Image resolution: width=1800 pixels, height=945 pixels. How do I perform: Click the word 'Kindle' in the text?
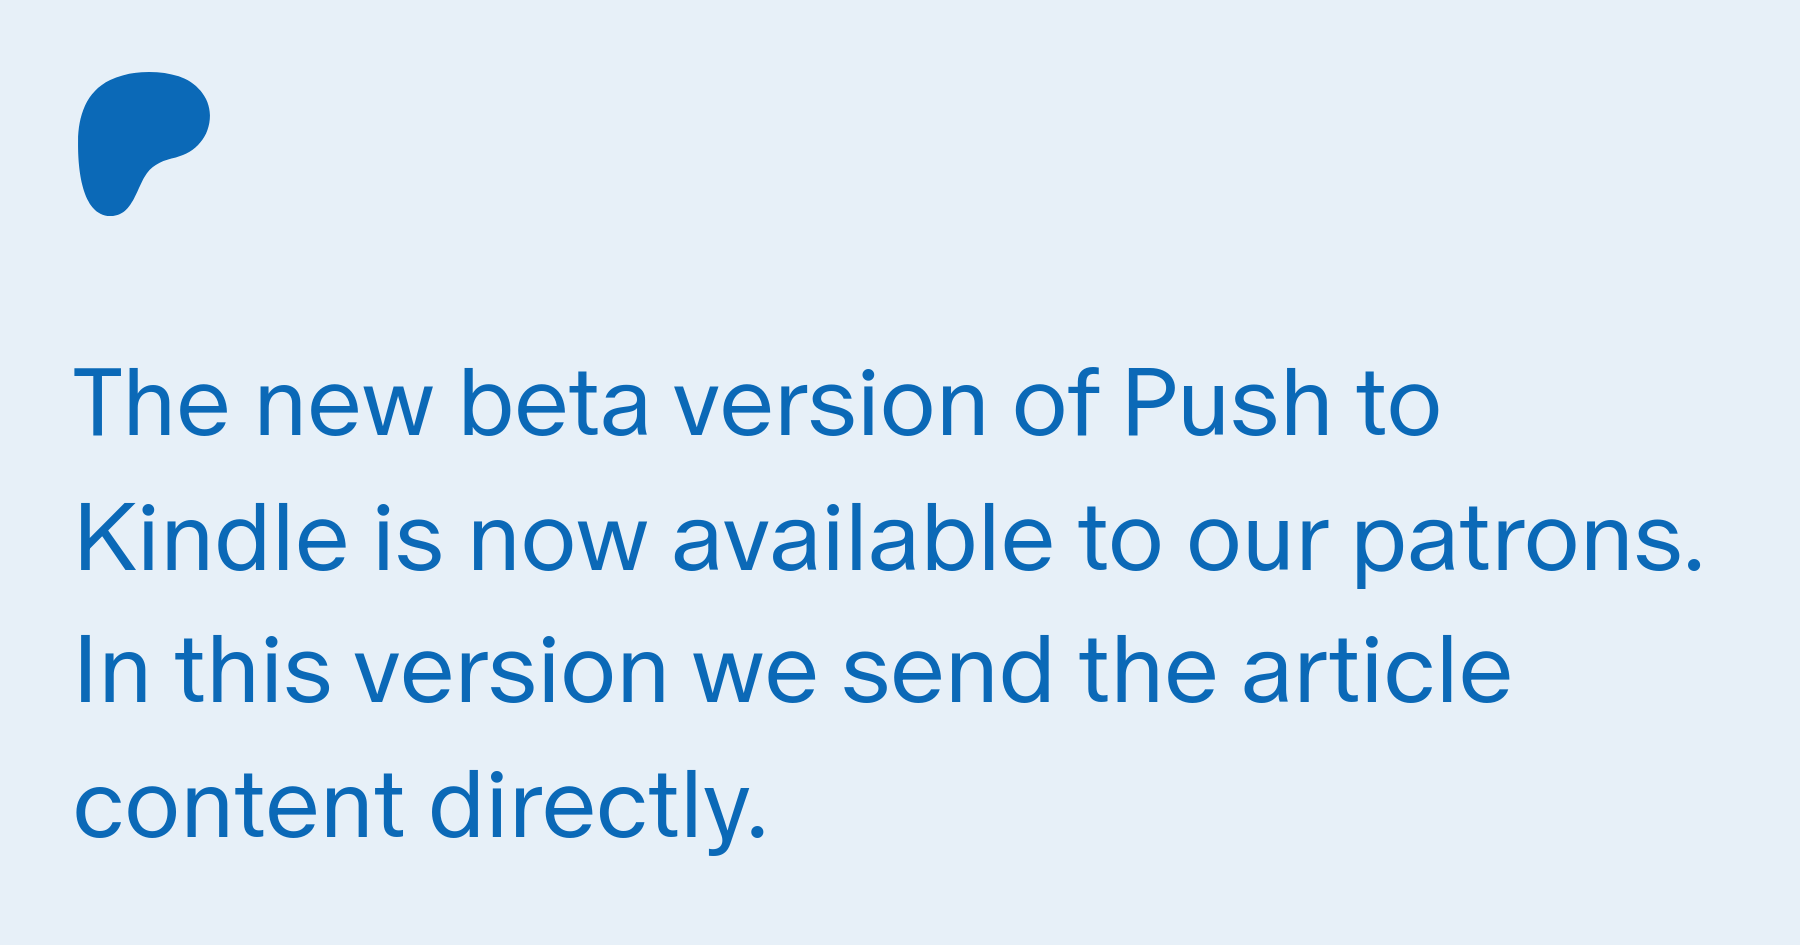click(x=211, y=538)
